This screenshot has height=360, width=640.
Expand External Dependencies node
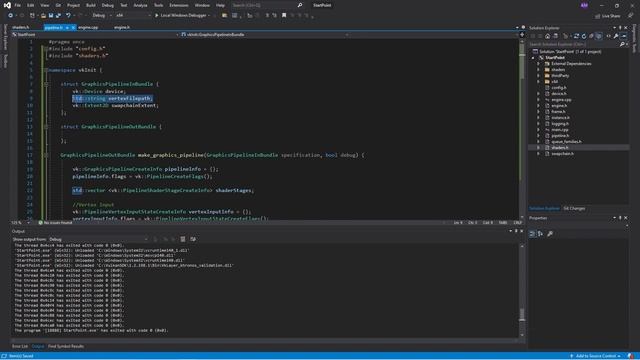click(x=538, y=64)
